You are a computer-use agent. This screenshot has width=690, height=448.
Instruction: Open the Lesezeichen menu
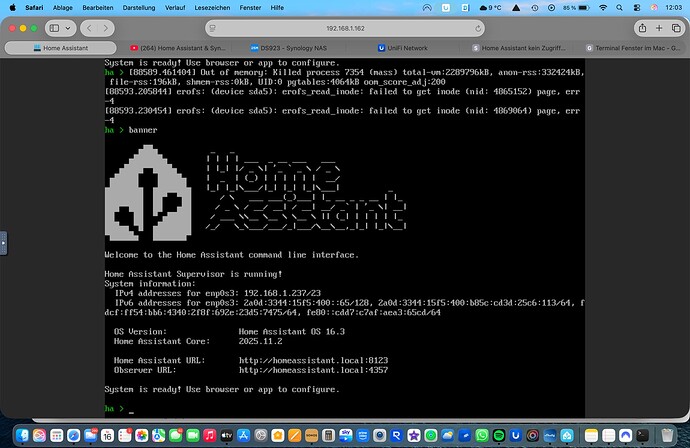tap(211, 6)
